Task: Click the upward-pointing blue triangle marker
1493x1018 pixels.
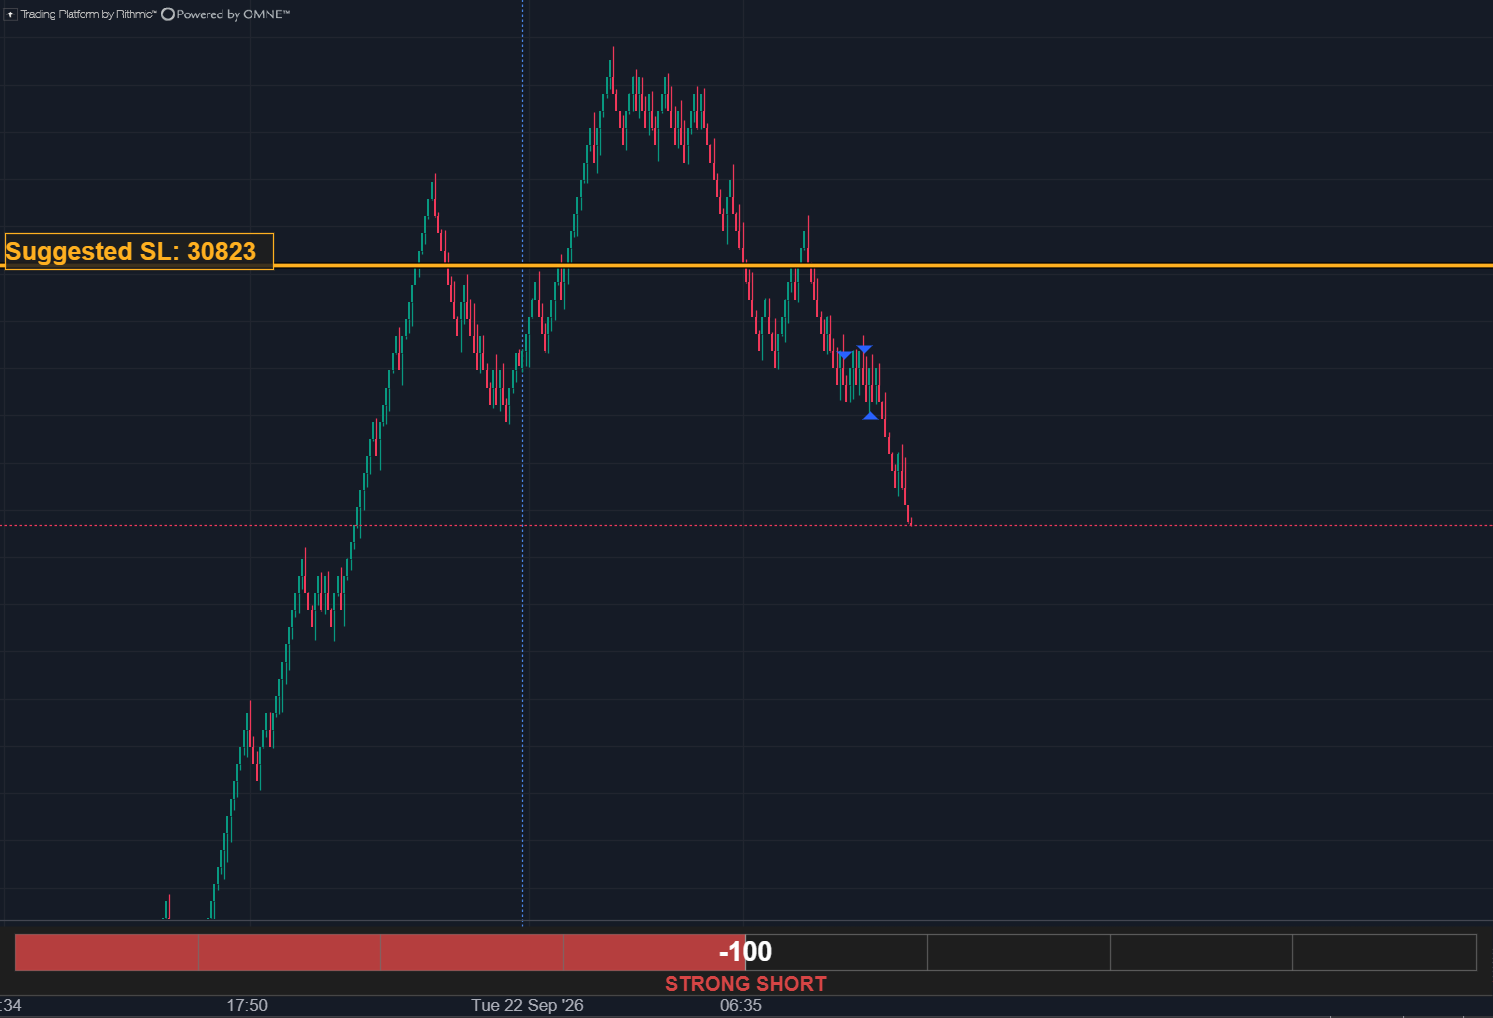Action: pyautogui.click(x=870, y=414)
